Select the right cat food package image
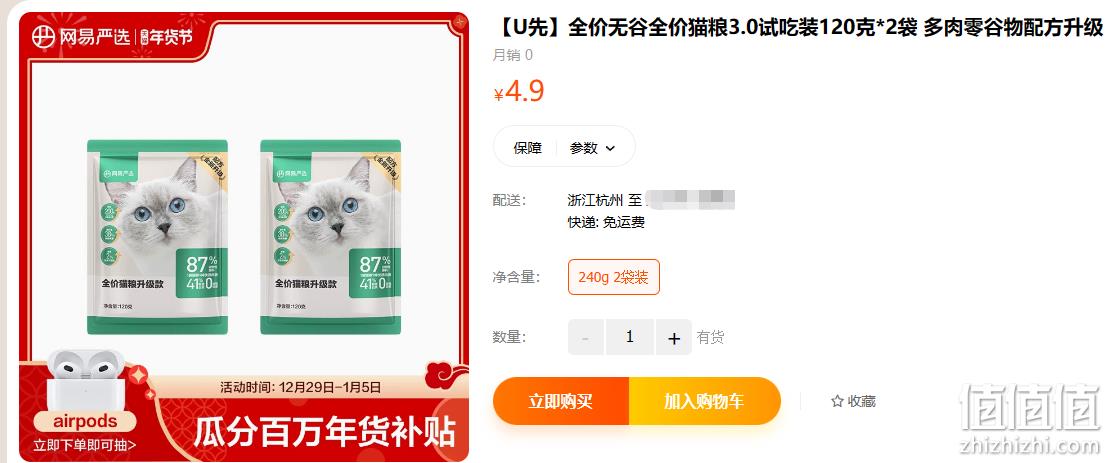Viewport: 1109px width, 463px height. click(330, 237)
